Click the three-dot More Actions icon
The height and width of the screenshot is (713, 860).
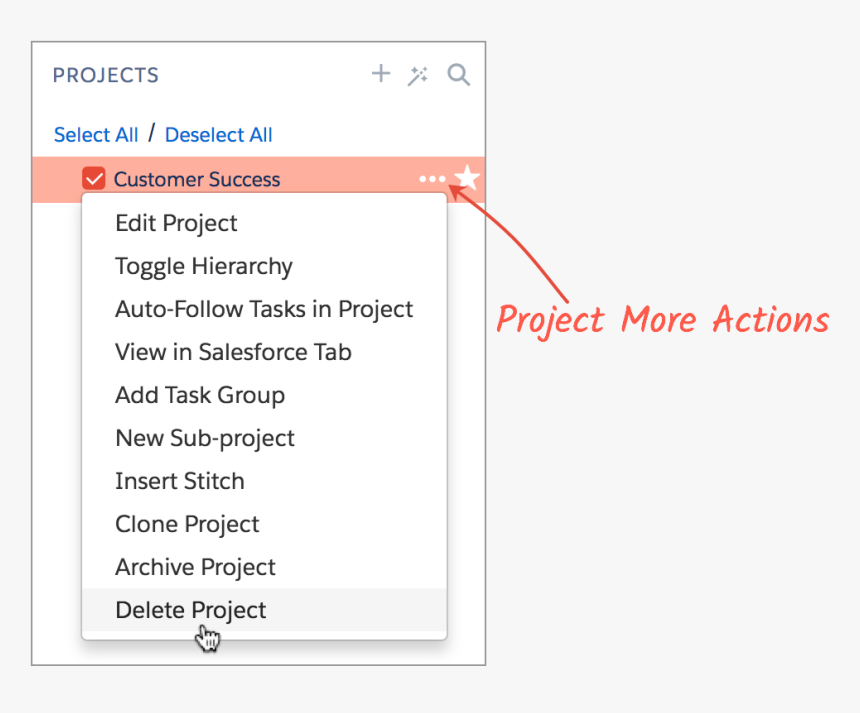(x=432, y=179)
